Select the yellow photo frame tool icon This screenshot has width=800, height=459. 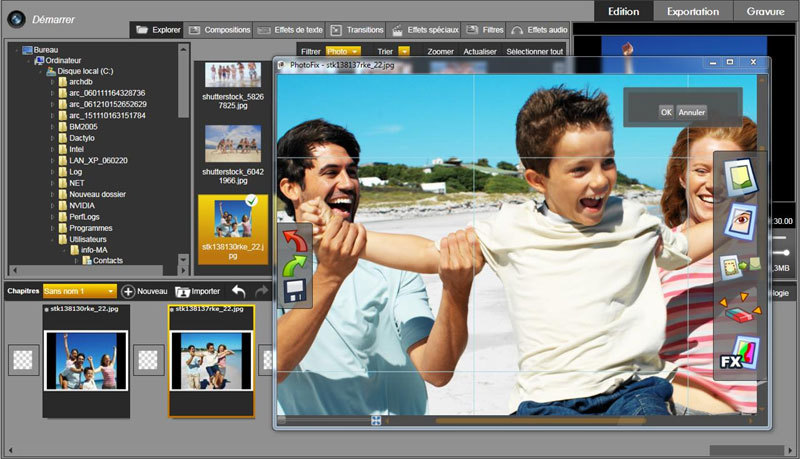pos(741,178)
